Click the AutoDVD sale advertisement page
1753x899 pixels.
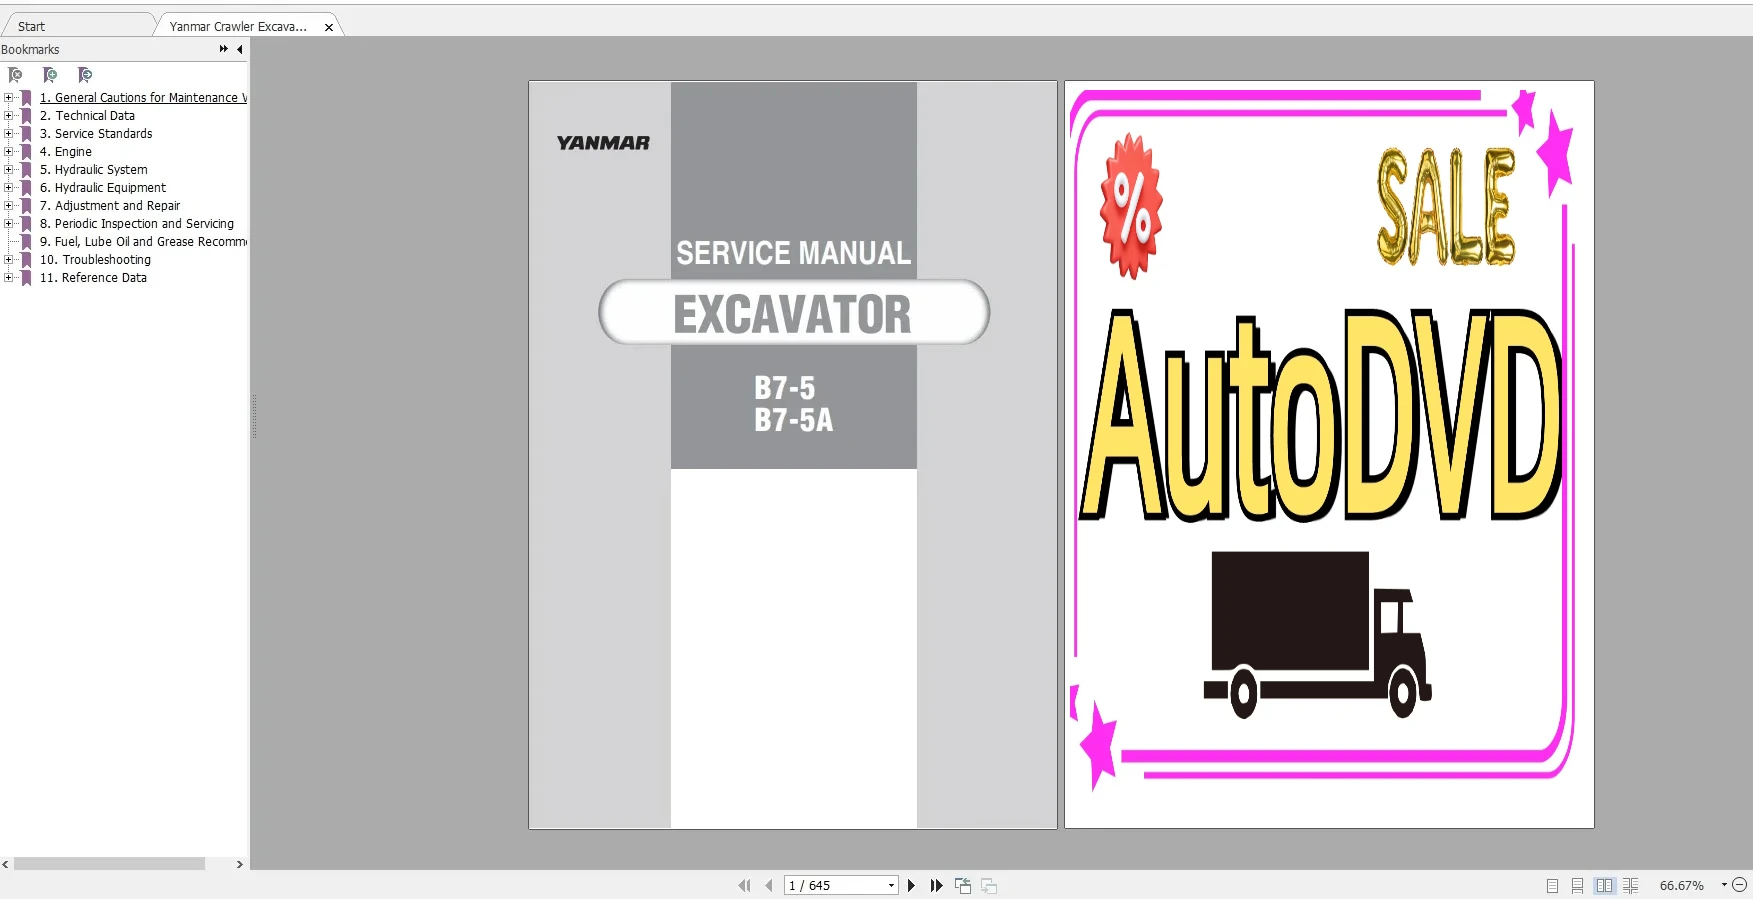[x=1329, y=455]
